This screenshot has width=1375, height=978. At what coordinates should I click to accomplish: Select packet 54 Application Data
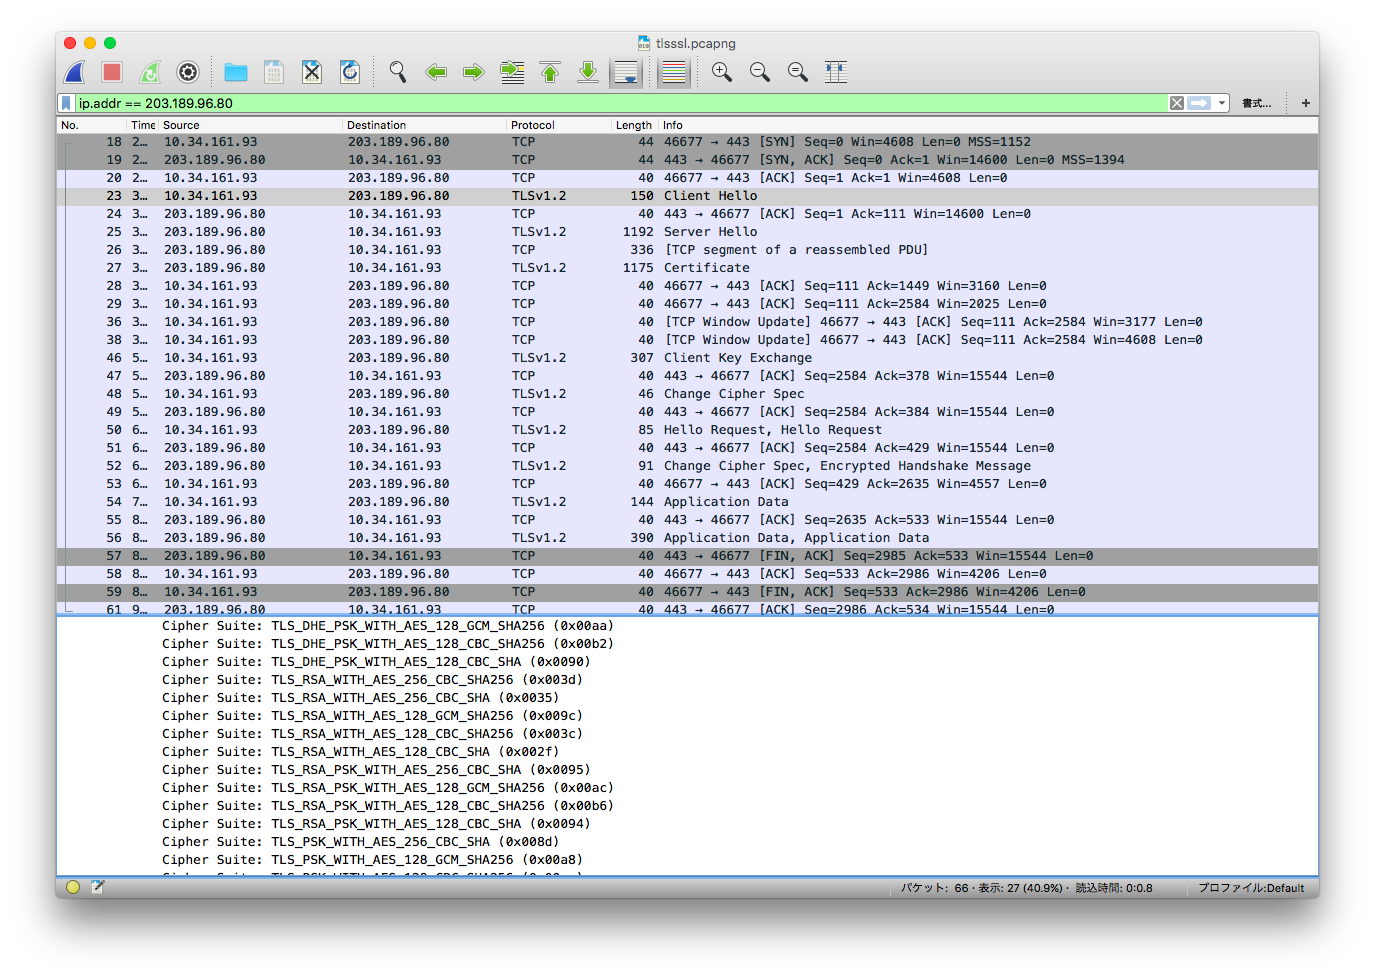tap(687, 502)
